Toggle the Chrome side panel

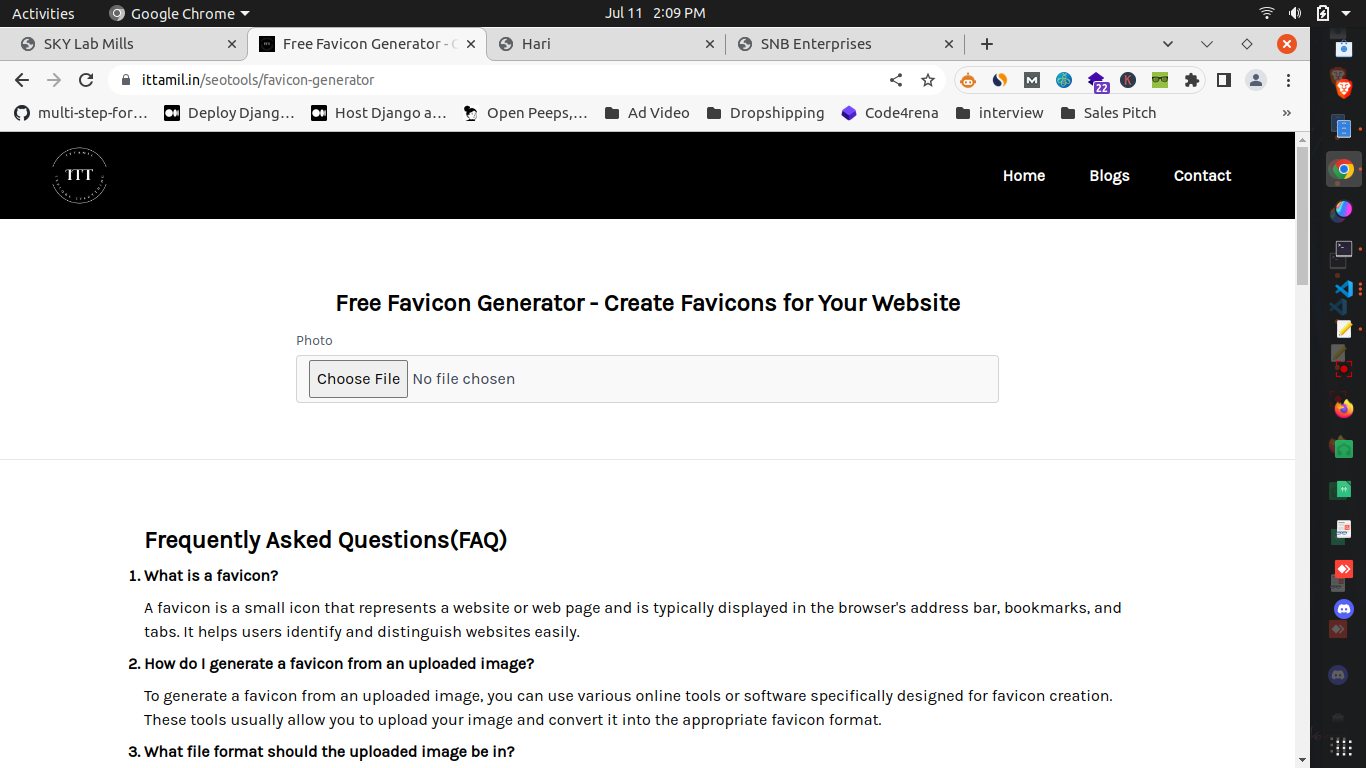point(1223,80)
